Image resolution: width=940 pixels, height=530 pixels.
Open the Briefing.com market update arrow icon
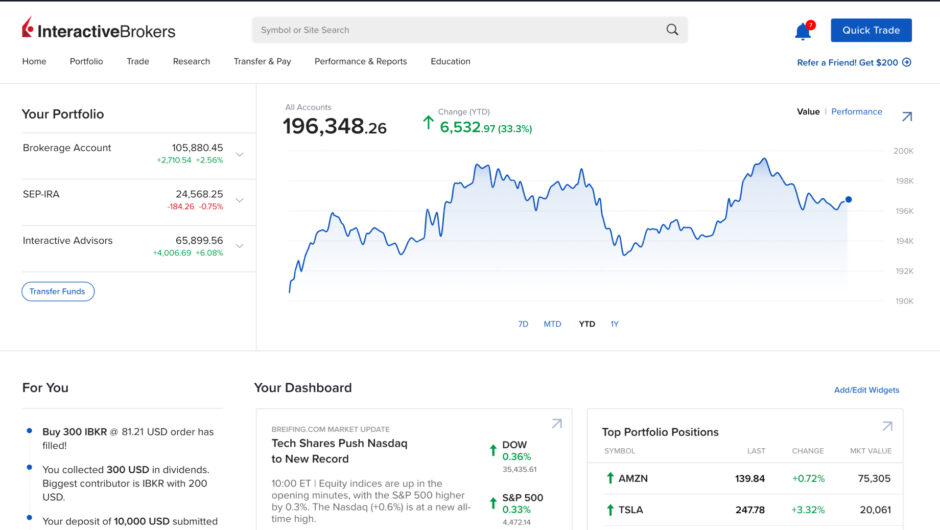pos(557,423)
